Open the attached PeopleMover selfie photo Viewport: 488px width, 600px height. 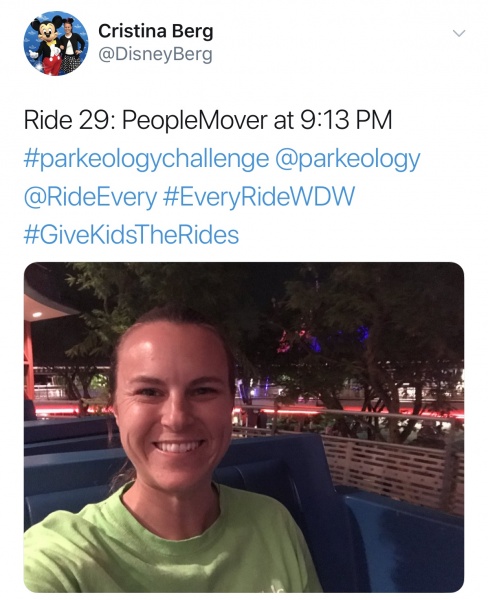pos(244,427)
